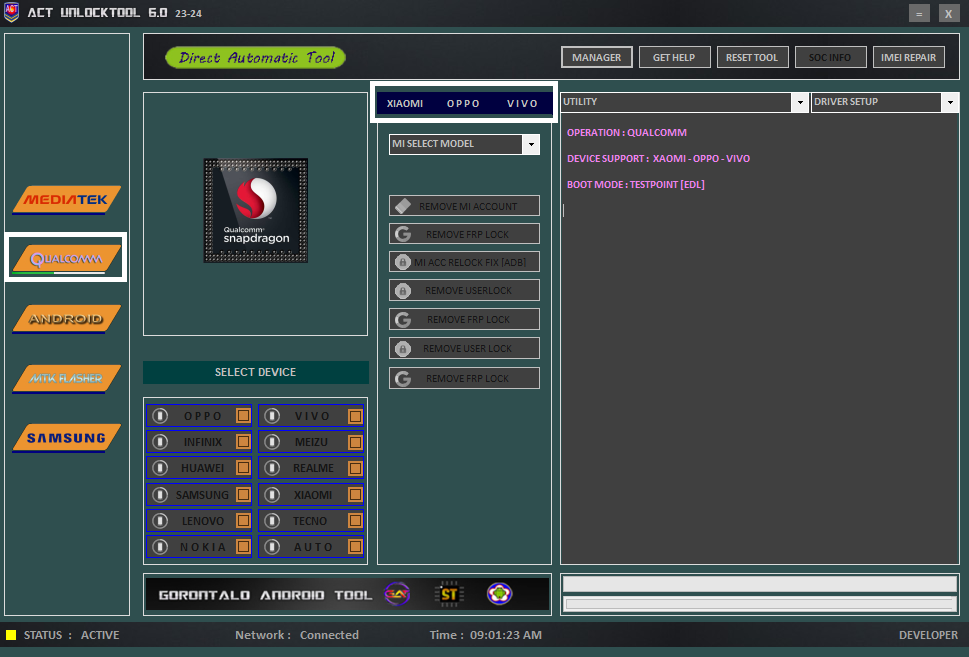Click the lower progress bar

point(760,604)
